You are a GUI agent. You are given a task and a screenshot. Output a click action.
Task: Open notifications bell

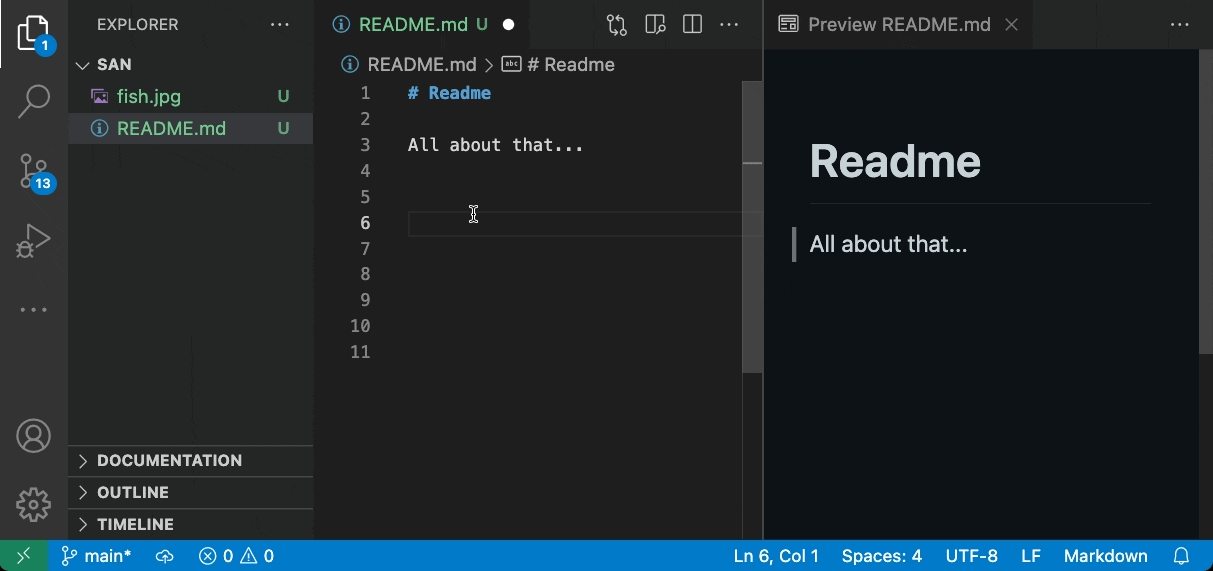pyautogui.click(x=1181, y=556)
